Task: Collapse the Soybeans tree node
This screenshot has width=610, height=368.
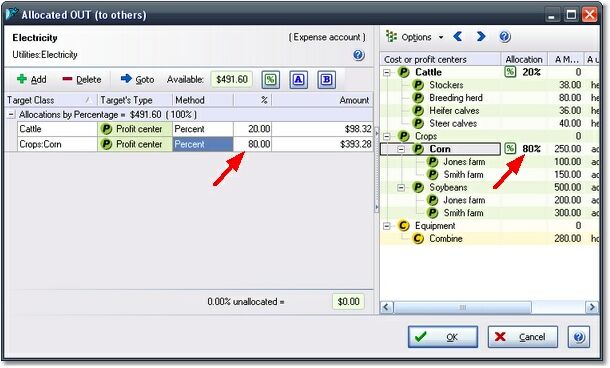Action: (x=401, y=188)
